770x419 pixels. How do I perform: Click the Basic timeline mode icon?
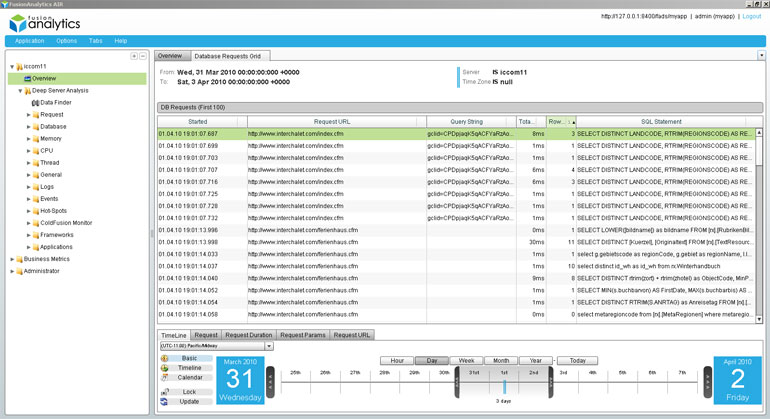(165, 359)
